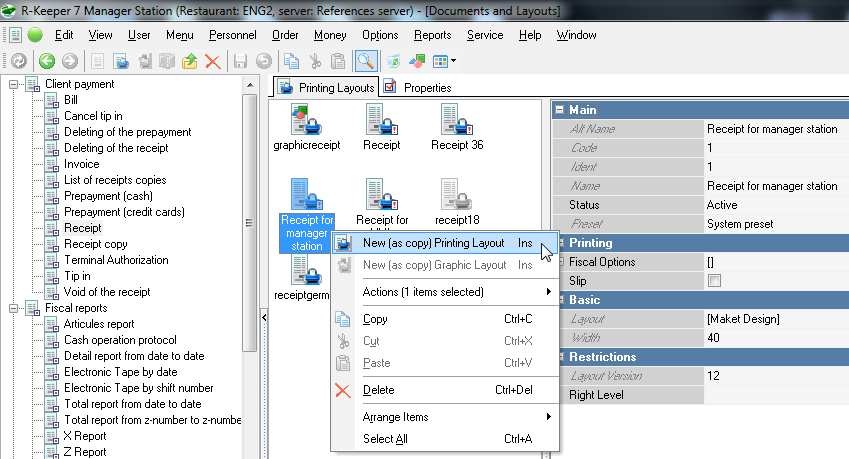Select the Receipt 36 layout icon

point(457,121)
